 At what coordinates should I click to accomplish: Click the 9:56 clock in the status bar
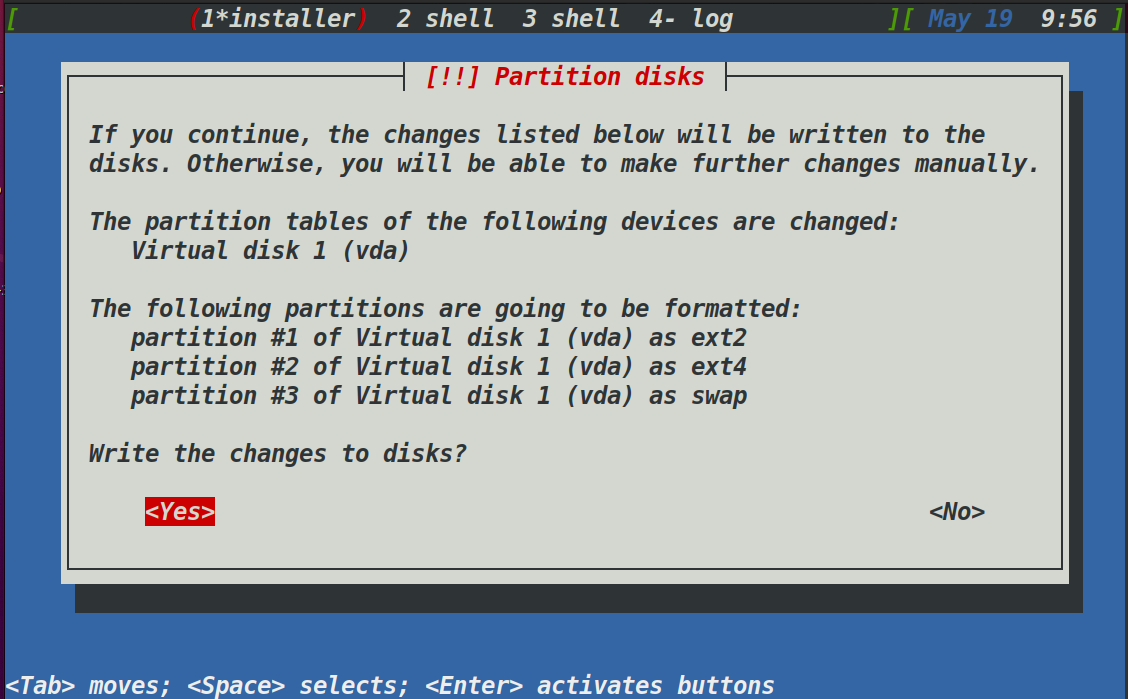coord(1069,18)
